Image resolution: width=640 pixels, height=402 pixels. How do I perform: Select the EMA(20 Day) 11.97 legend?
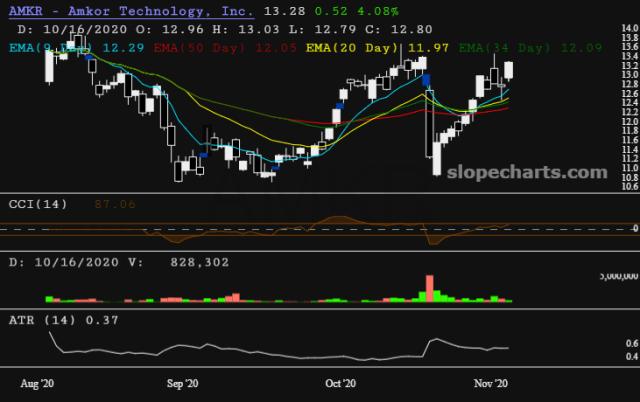tap(377, 48)
